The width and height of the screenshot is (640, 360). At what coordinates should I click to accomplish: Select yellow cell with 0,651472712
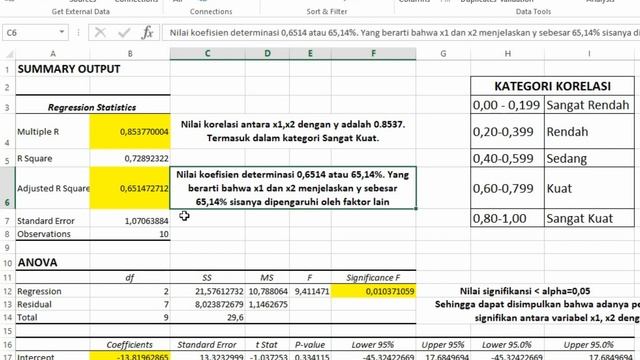(130, 188)
